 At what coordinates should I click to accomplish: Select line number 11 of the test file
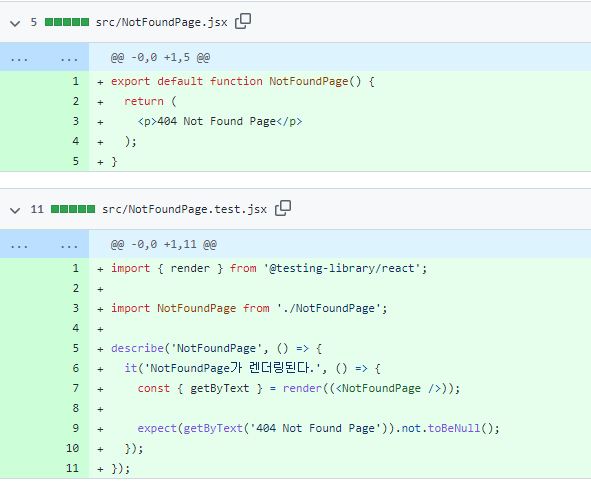72,468
